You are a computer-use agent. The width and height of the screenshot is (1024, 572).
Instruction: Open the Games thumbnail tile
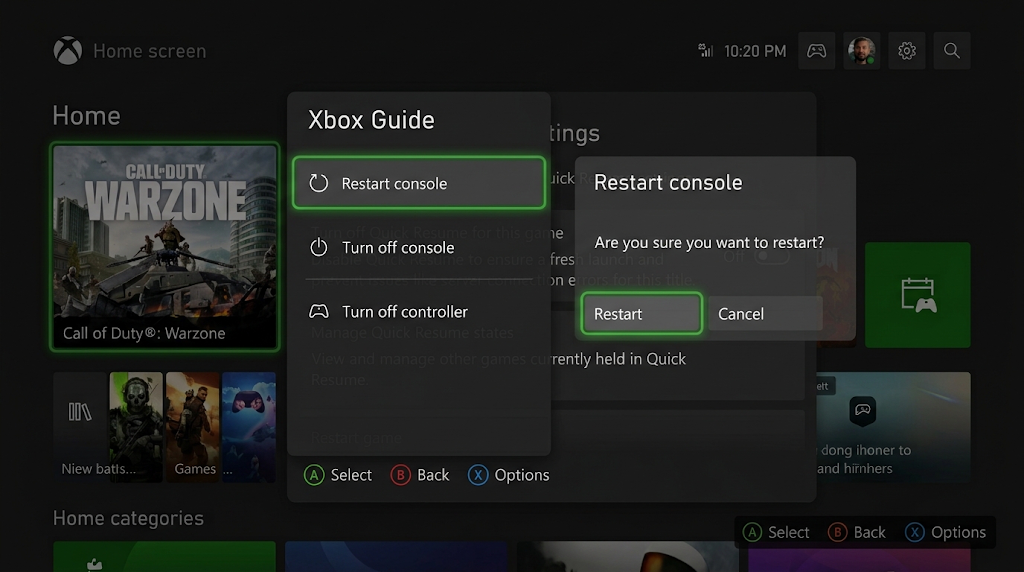click(193, 427)
